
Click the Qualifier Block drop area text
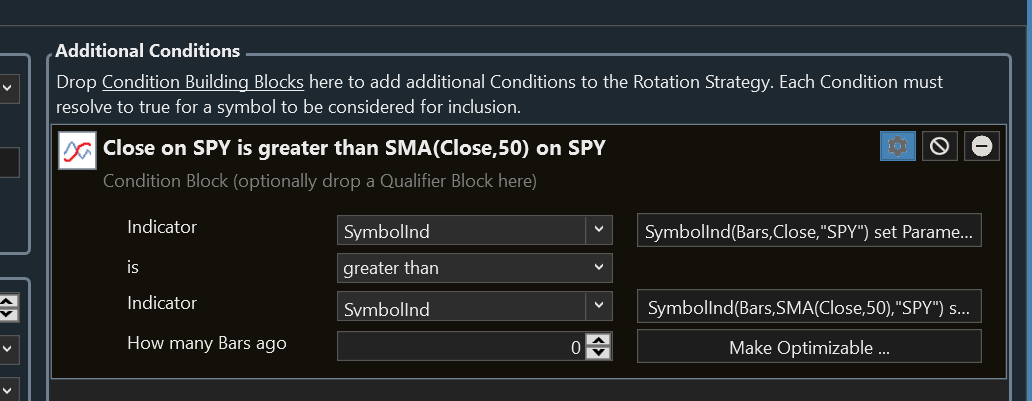coord(320,182)
